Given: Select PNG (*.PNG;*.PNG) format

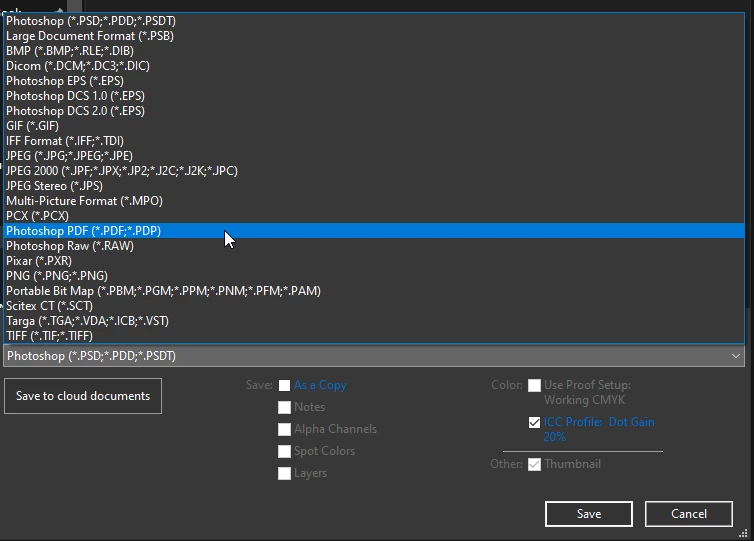Looking at the screenshot, I should point(374,276).
